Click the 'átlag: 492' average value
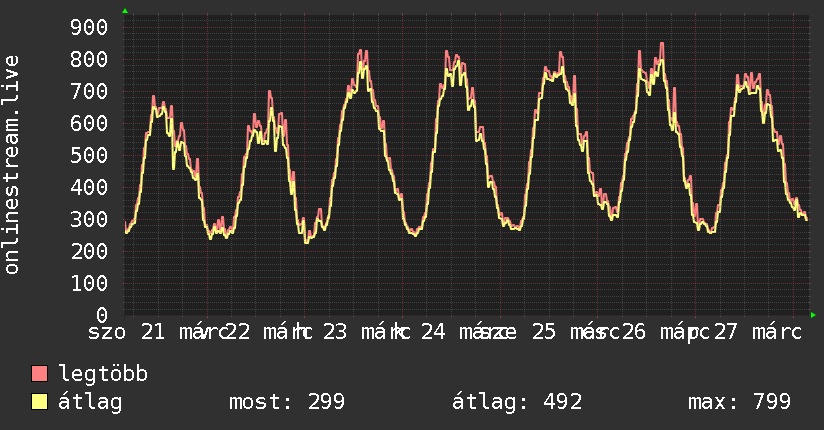824x430 pixels. pyautogui.click(x=517, y=402)
